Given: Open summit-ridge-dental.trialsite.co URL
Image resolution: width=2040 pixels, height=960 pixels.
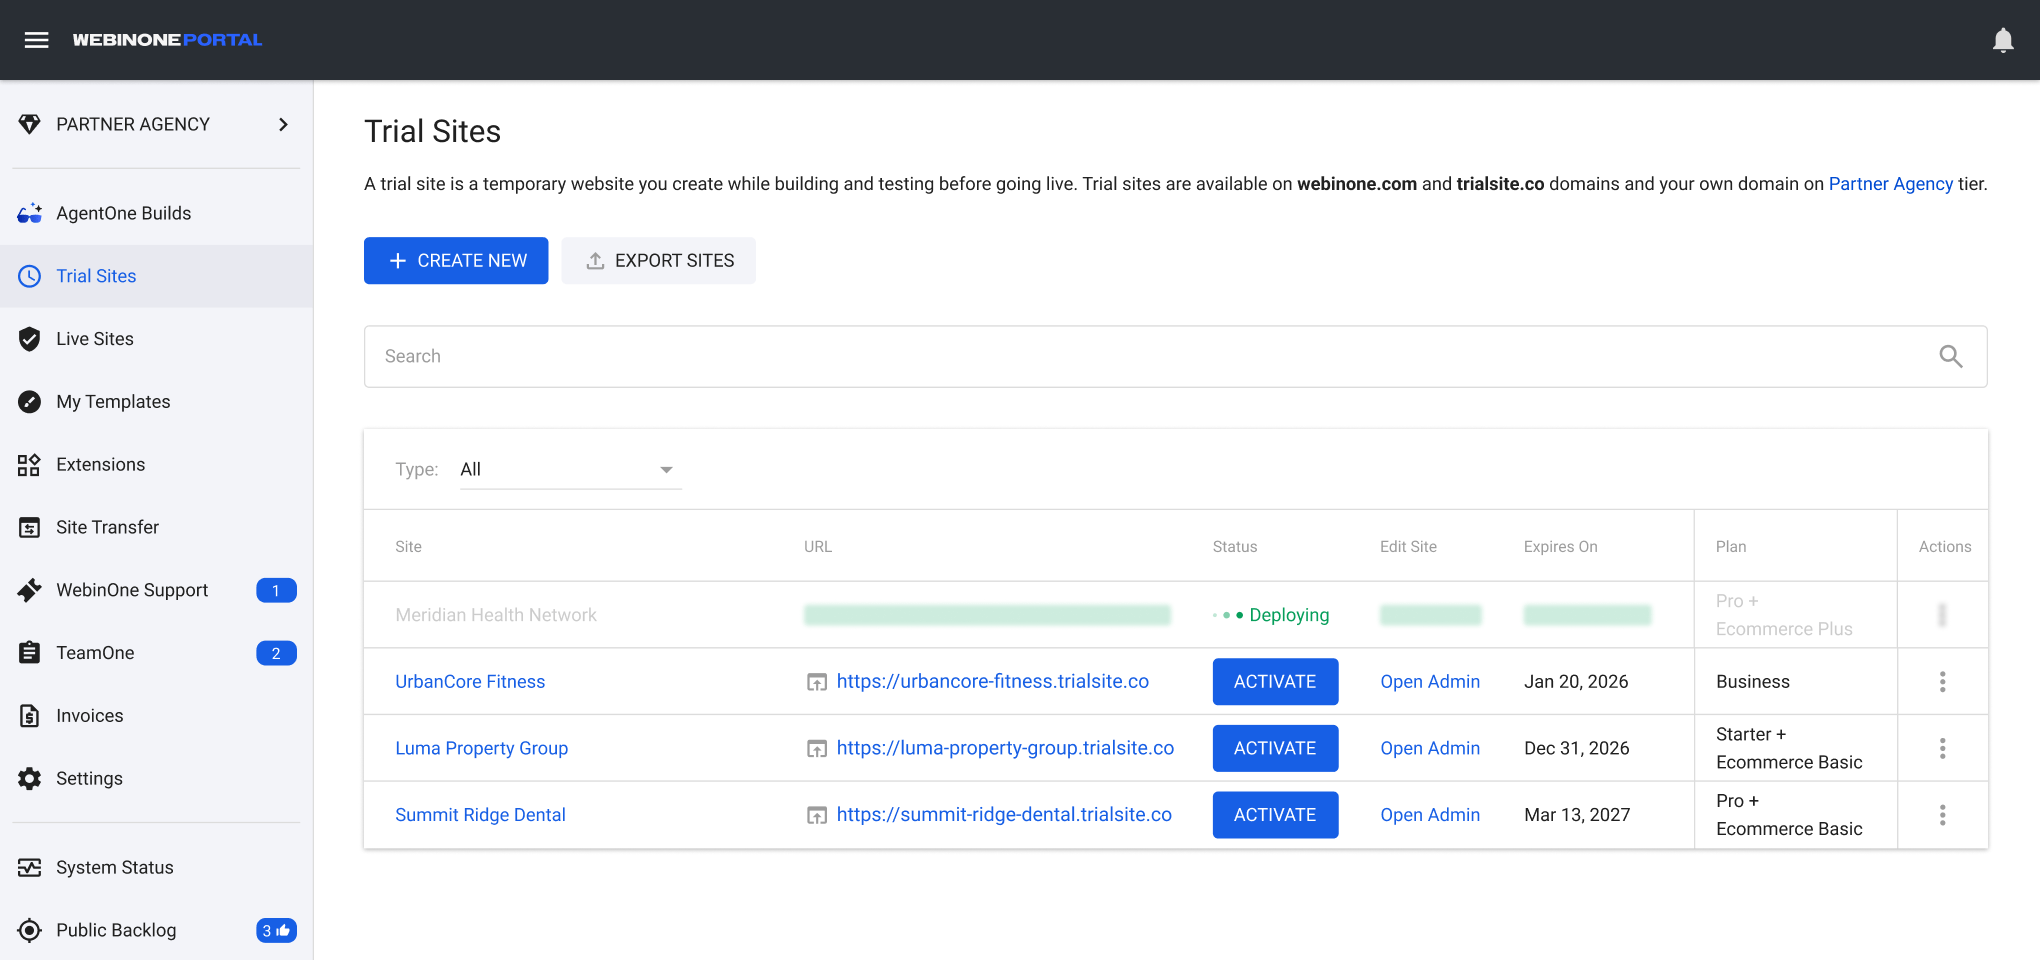Looking at the screenshot, I should (1004, 815).
